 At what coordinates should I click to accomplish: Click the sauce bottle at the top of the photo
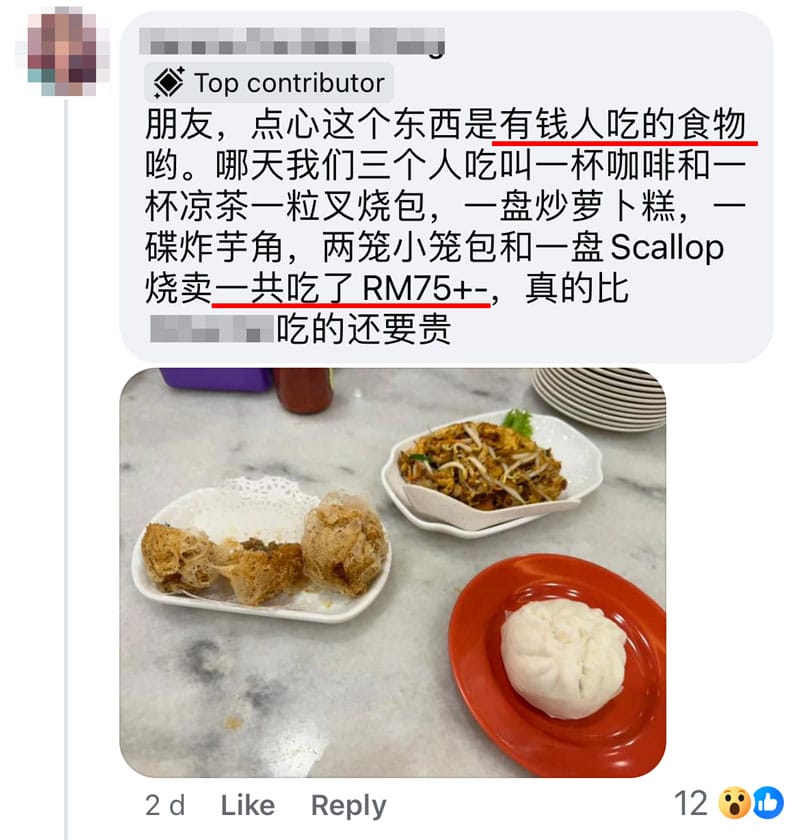[304, 389]
